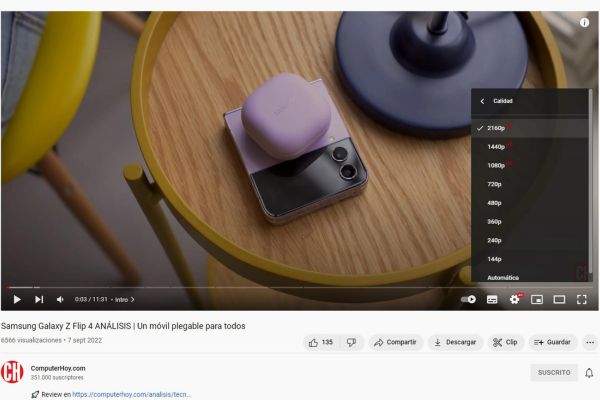This screenshot has height=400, width=600.
Task: Click the Calidad menu header title
Action: point(503,101)
